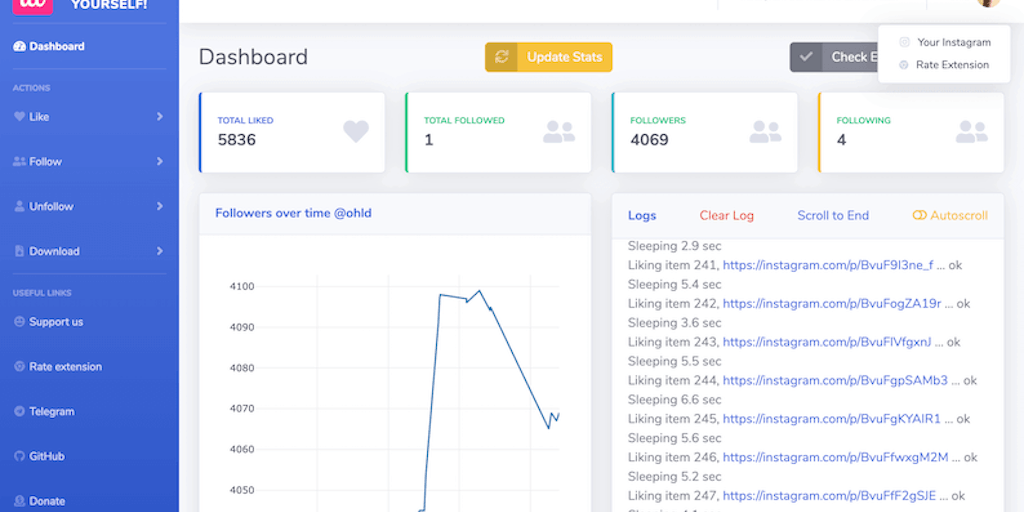Open the BvuFgKYAIR1 Instagram link
Viewport: 1024px width, 512px height.
(x=831, y=419)
